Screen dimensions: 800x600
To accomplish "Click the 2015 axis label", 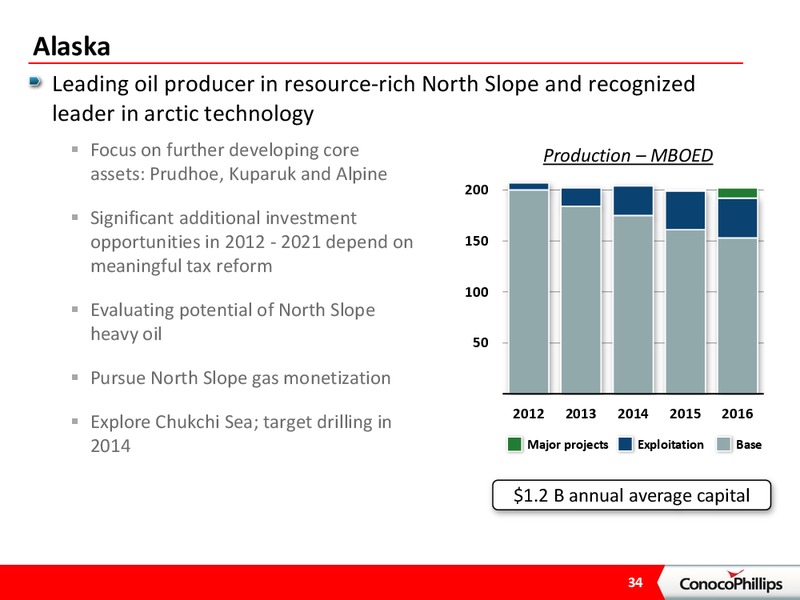I will (685, 413).
